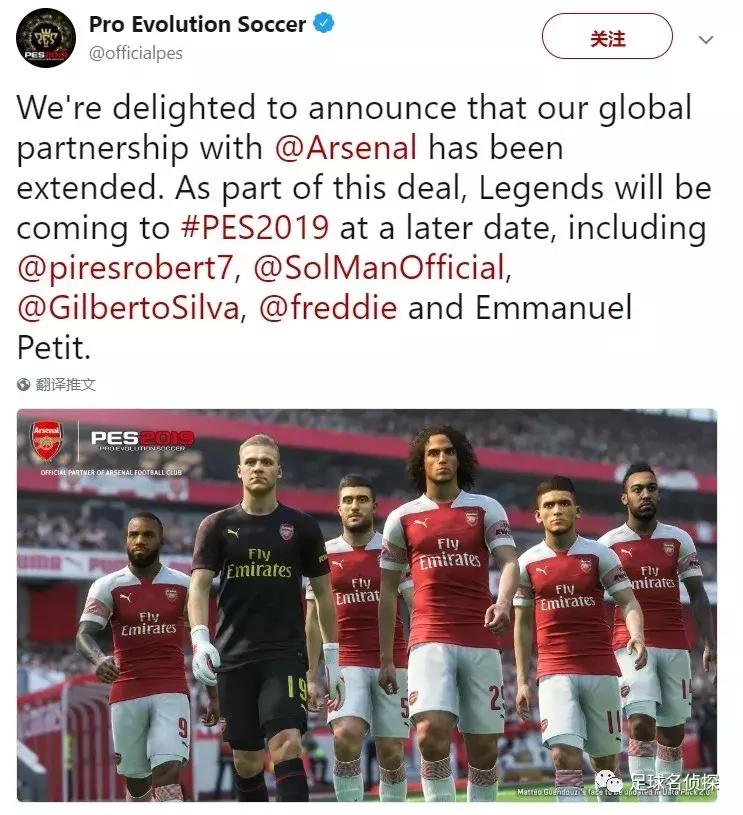Viewport: 743px width, 815px height.
Task: Open the tweet options chevron
Action: [706, 40]
